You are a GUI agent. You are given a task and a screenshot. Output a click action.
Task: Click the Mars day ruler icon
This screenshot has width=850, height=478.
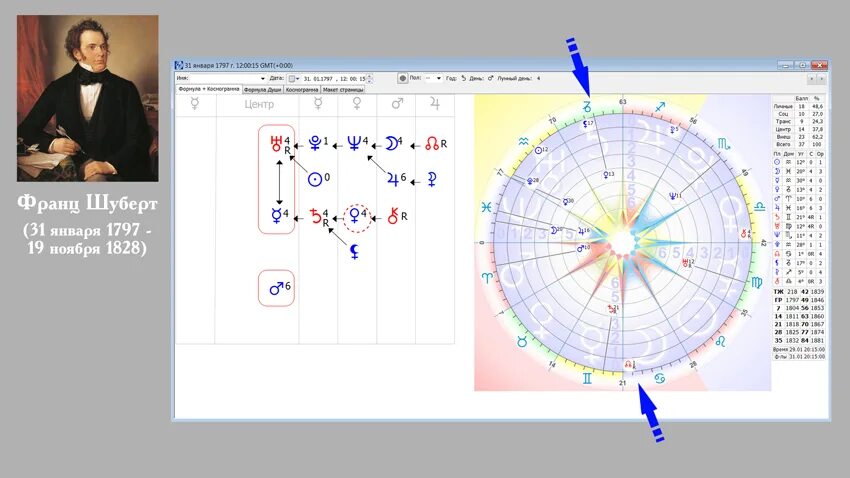[x=490, y=78]
